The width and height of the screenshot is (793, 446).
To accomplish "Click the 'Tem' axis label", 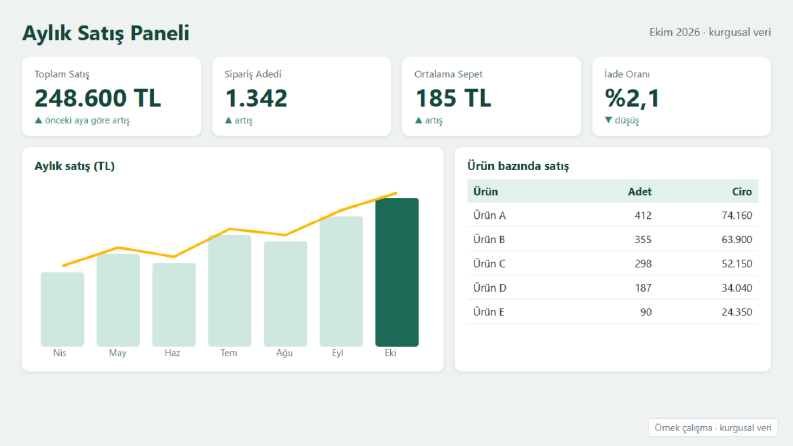I will point(229,353).
